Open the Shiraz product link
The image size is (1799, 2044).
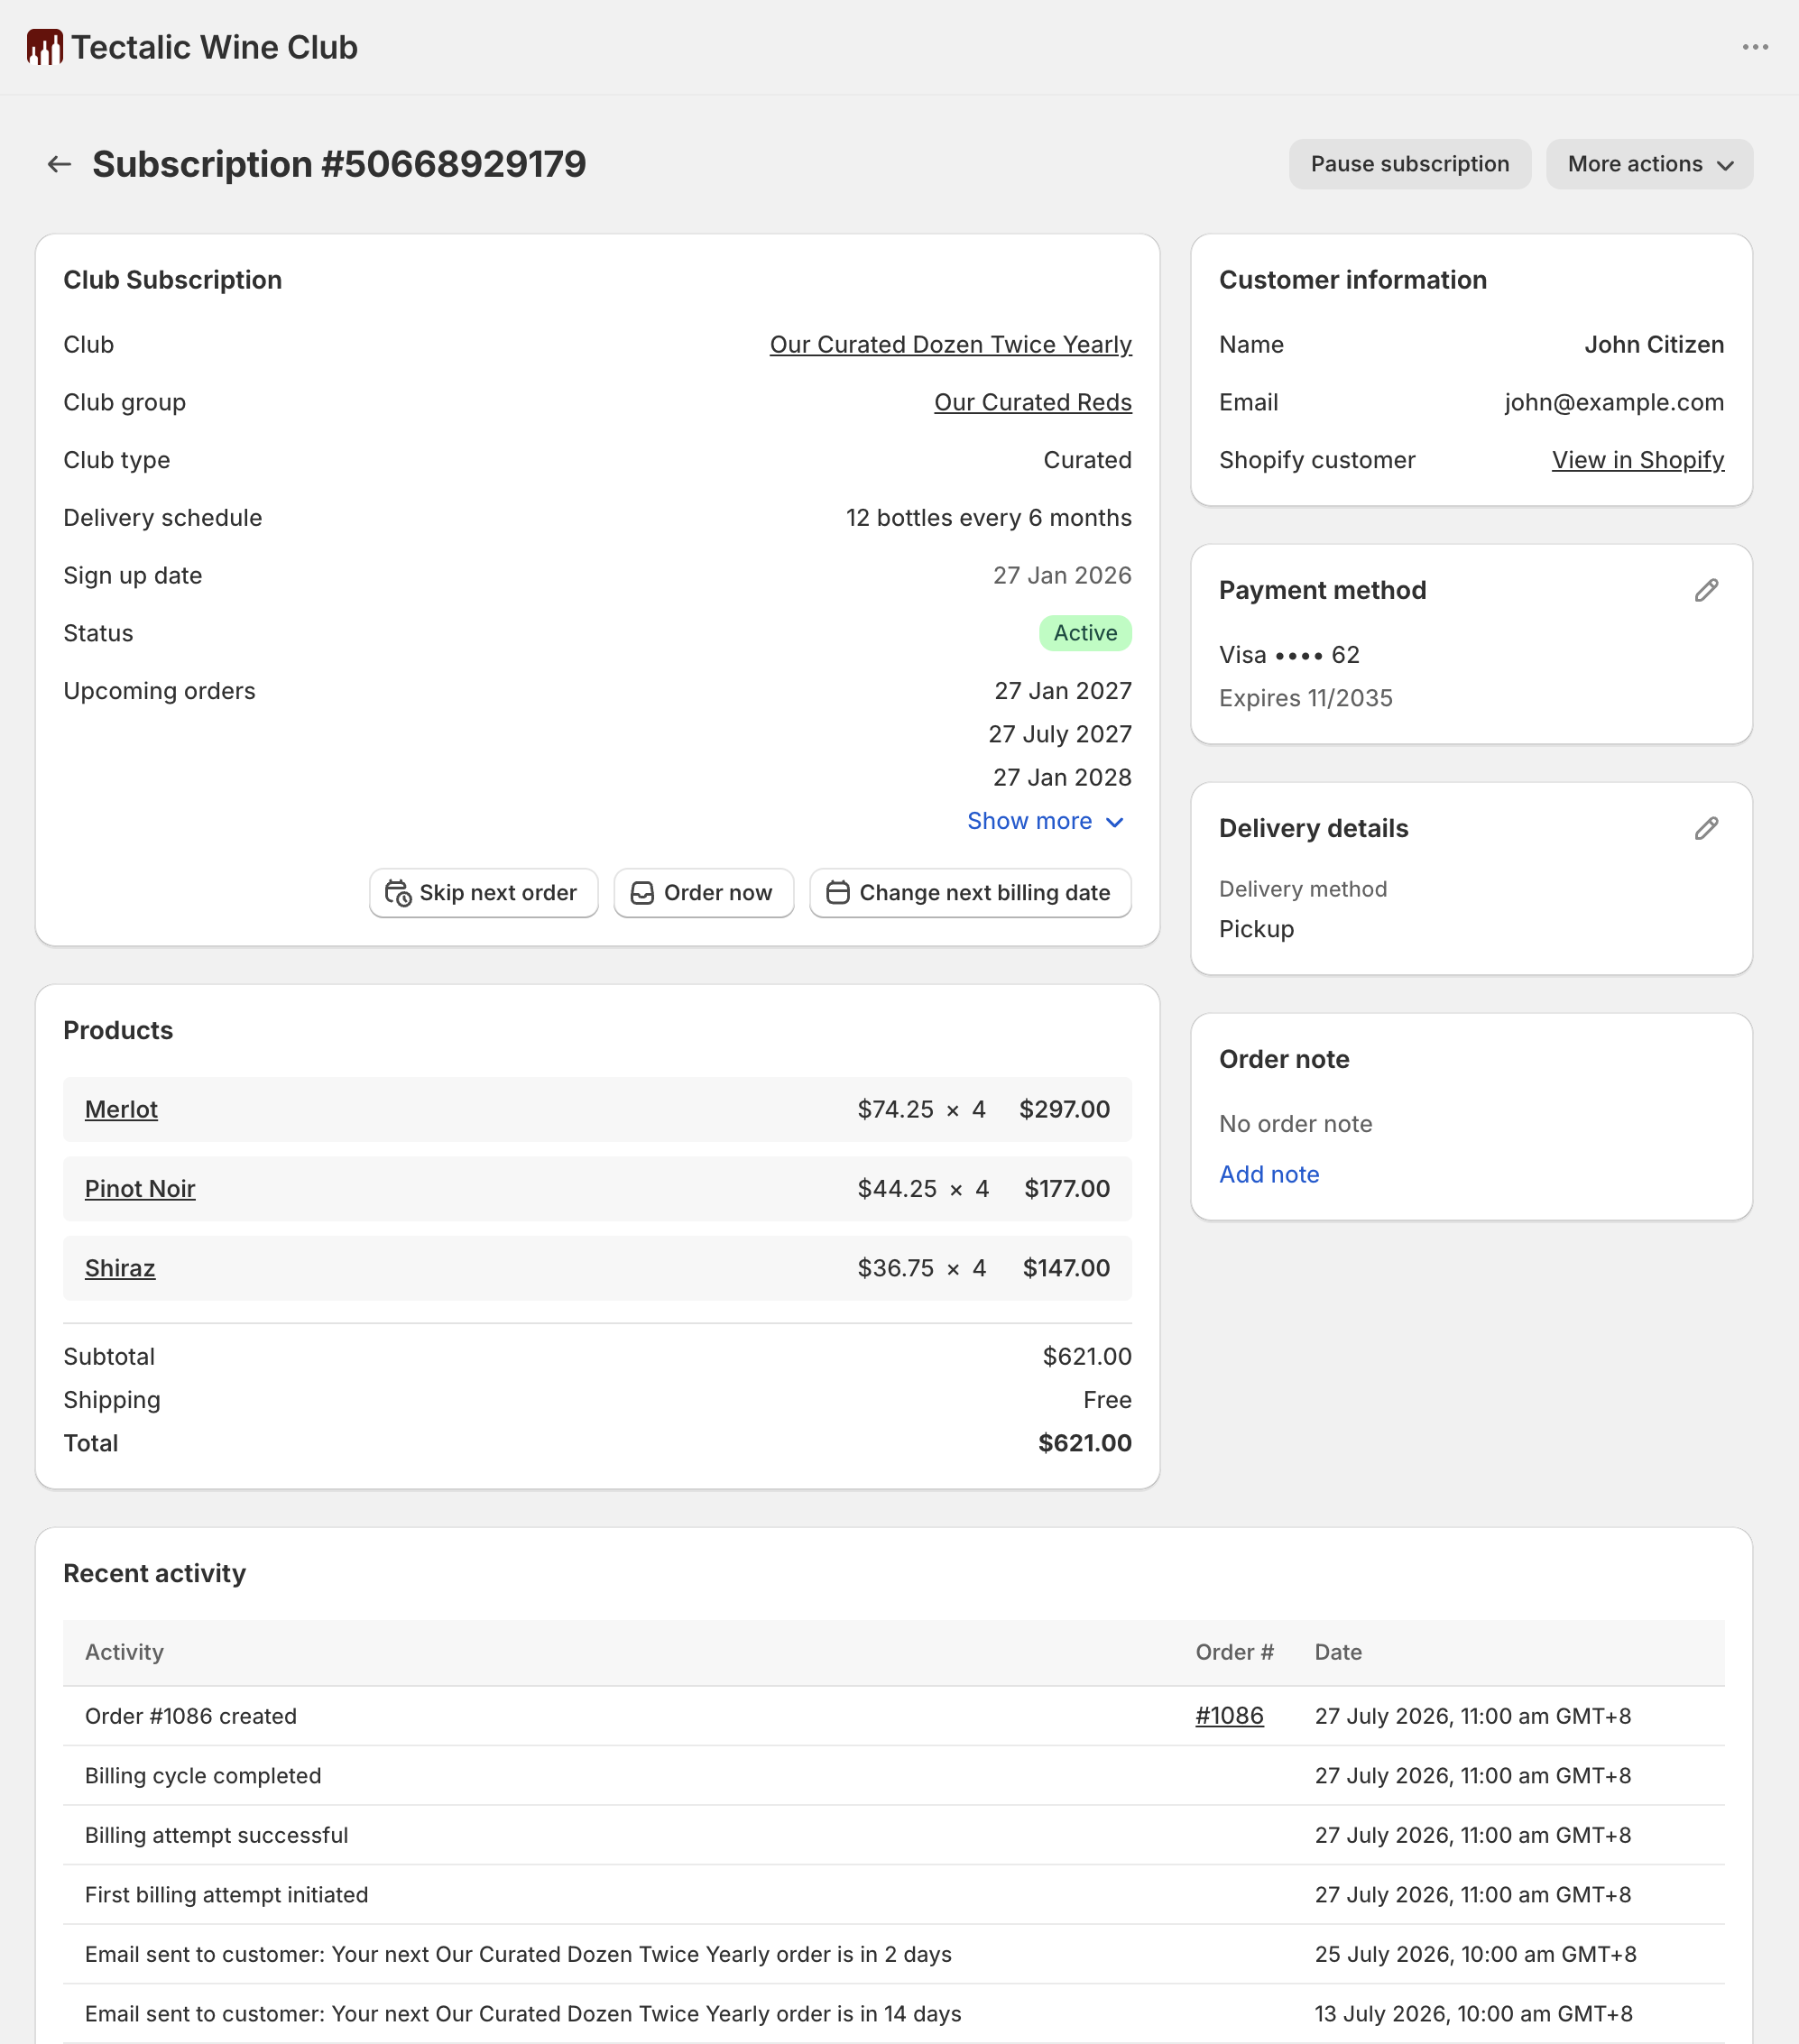pos(120,1268)
